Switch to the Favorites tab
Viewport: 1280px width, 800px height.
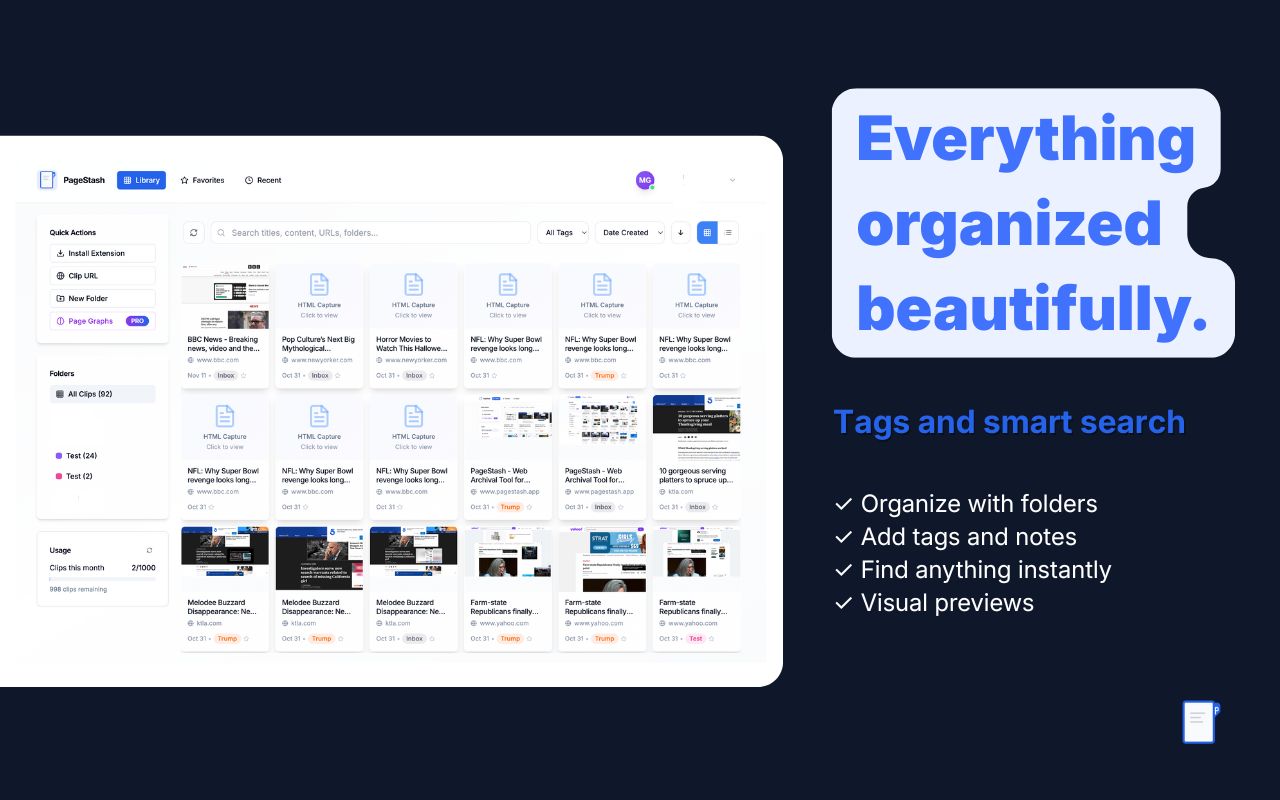click(x=202, y=180)
